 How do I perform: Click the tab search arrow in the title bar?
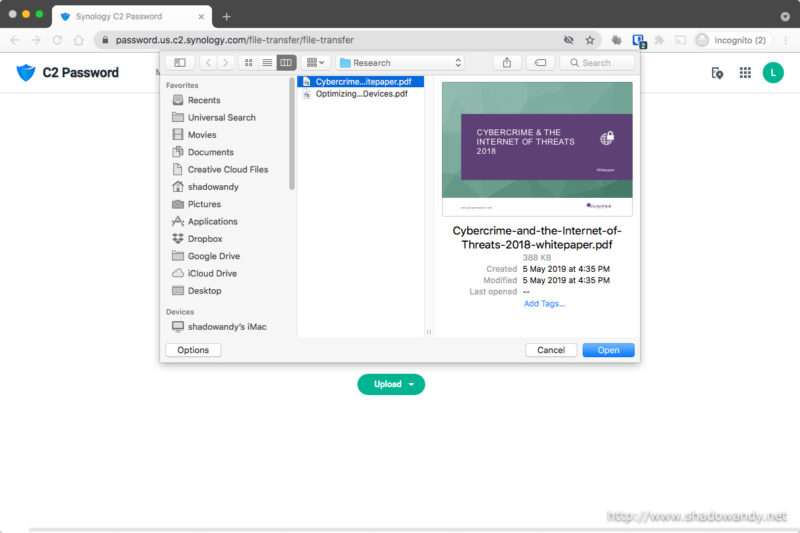tap(785, 16)
